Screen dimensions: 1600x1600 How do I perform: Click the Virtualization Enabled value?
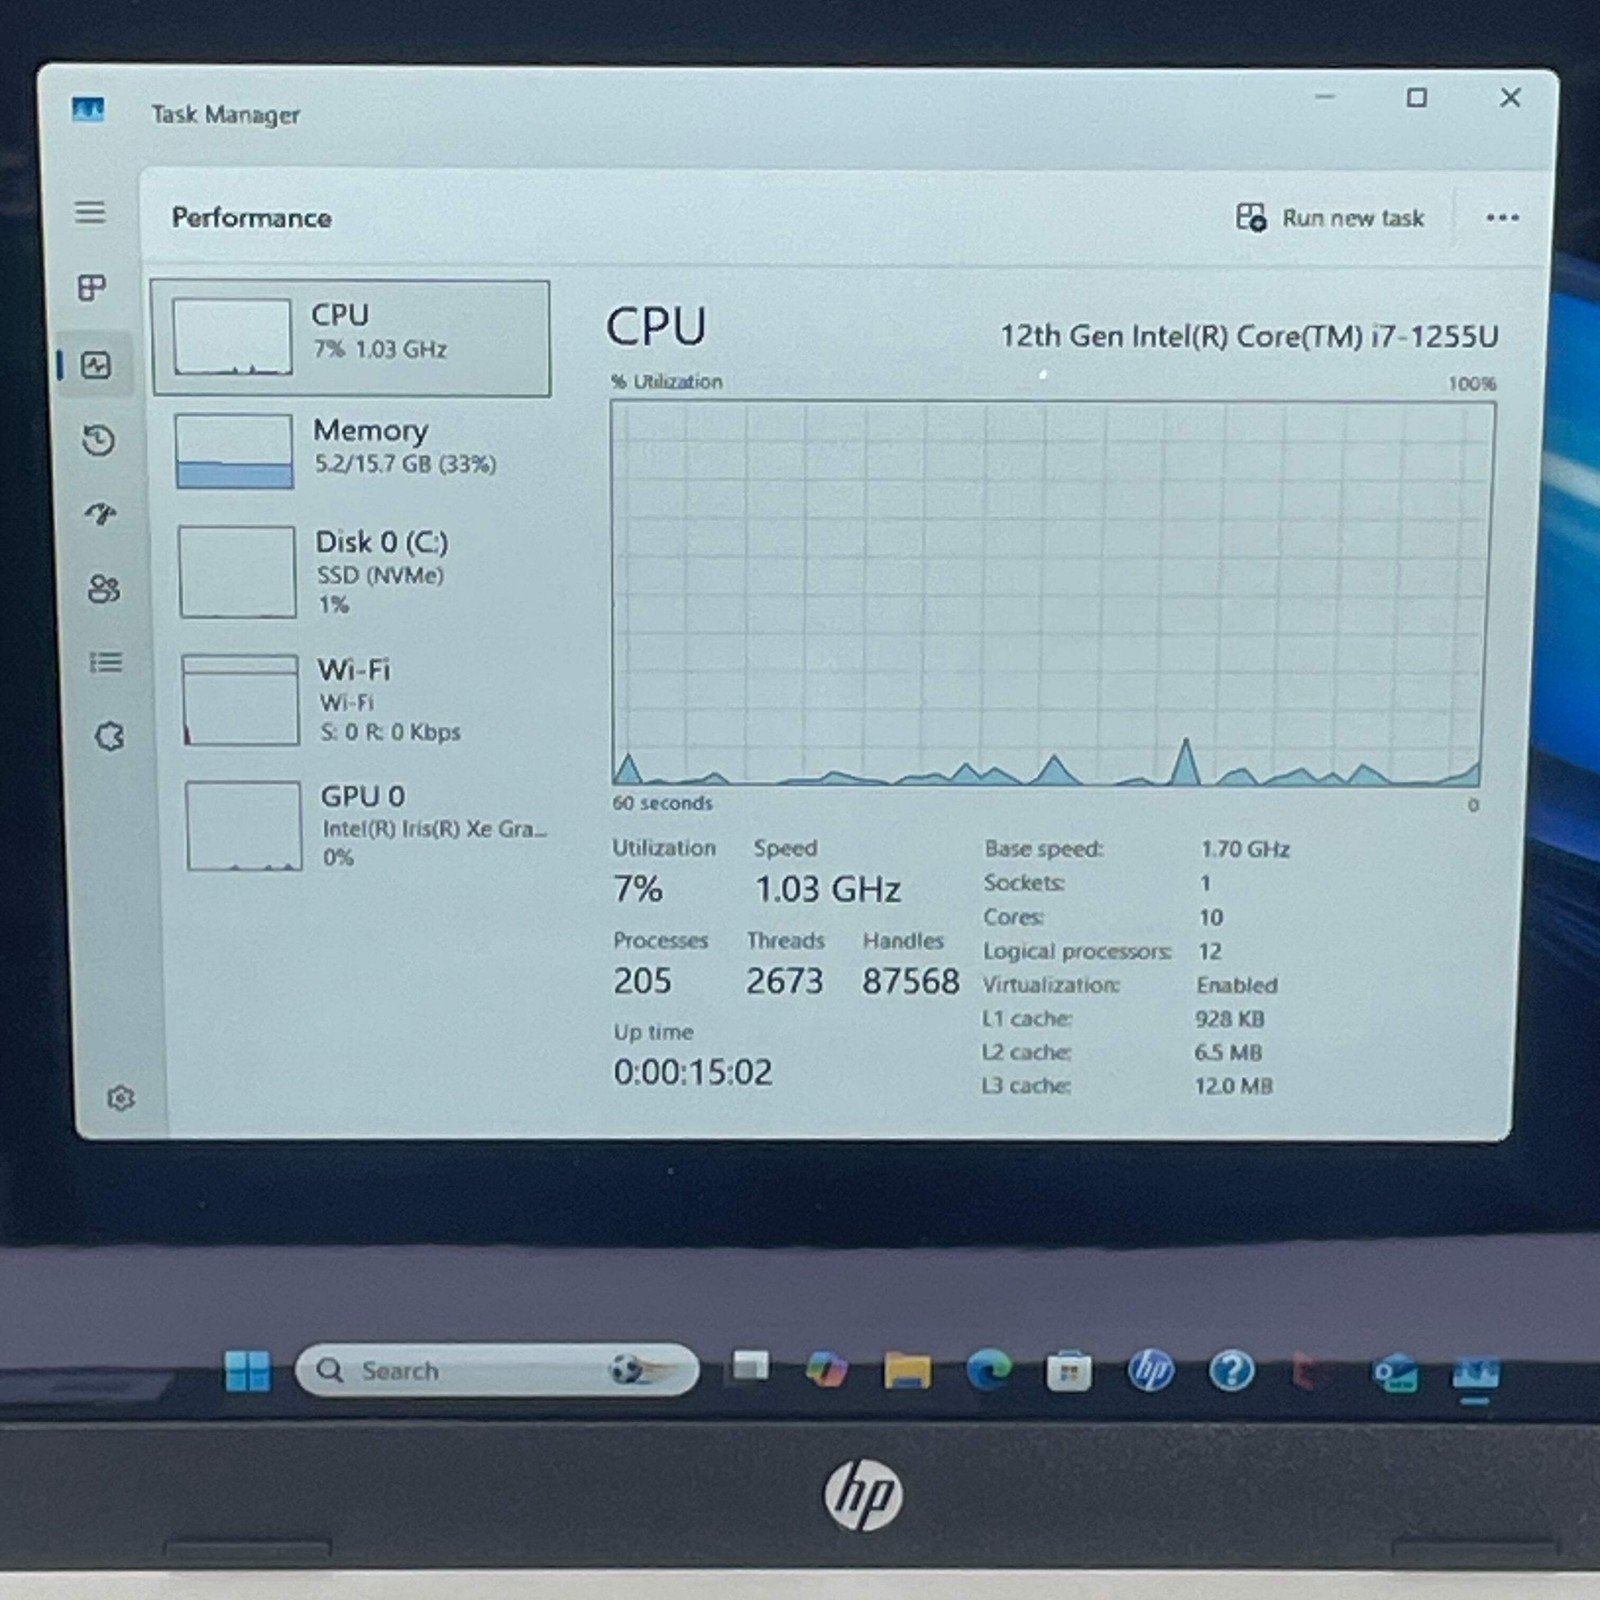tap(1237, 985)
